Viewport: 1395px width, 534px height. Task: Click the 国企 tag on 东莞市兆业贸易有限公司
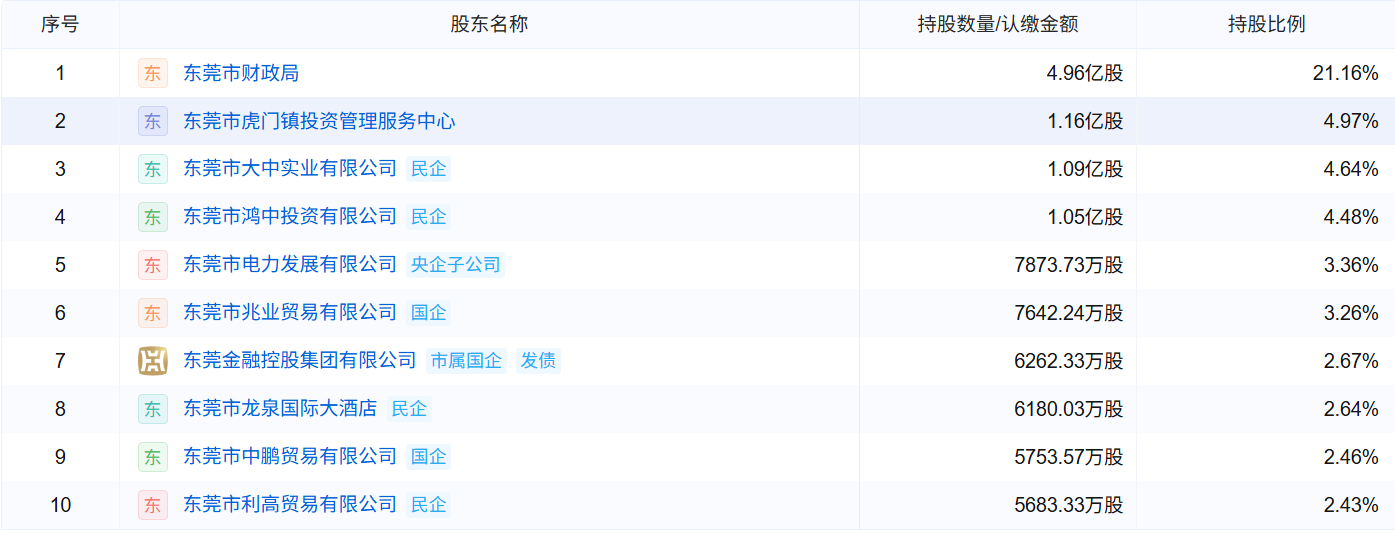(429, 313)
